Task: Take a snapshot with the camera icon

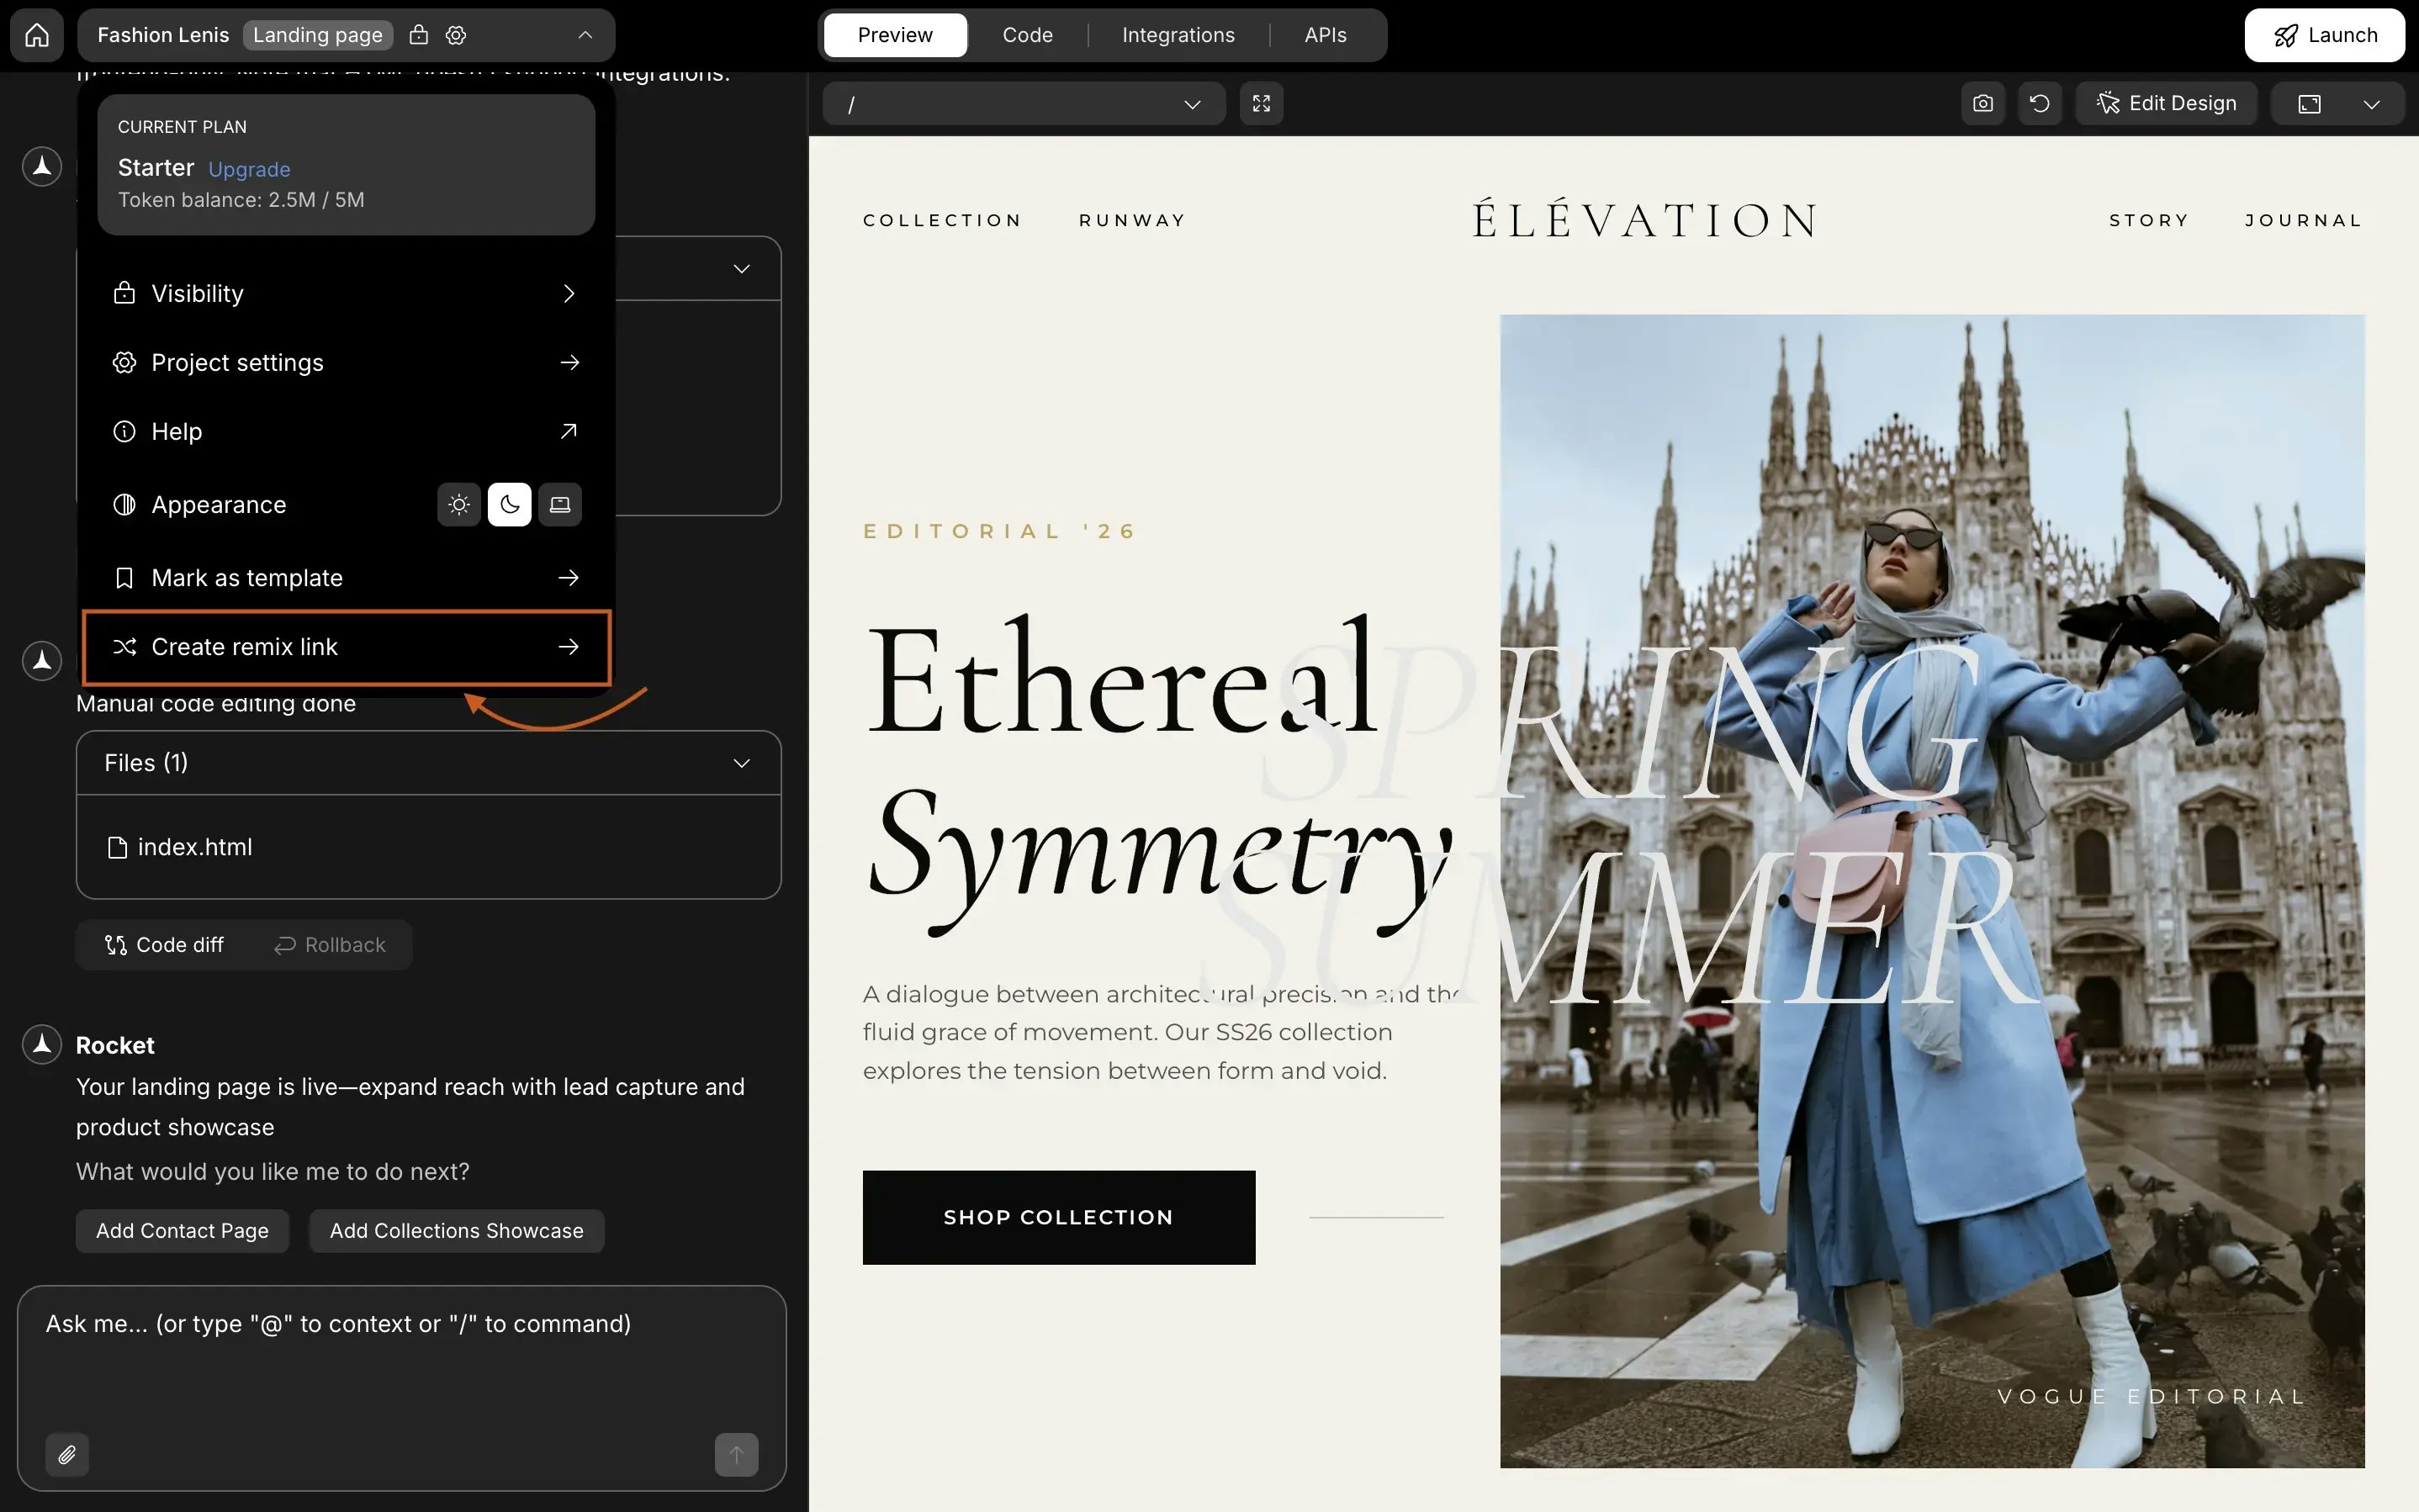Action: (x=1982, y=103)
